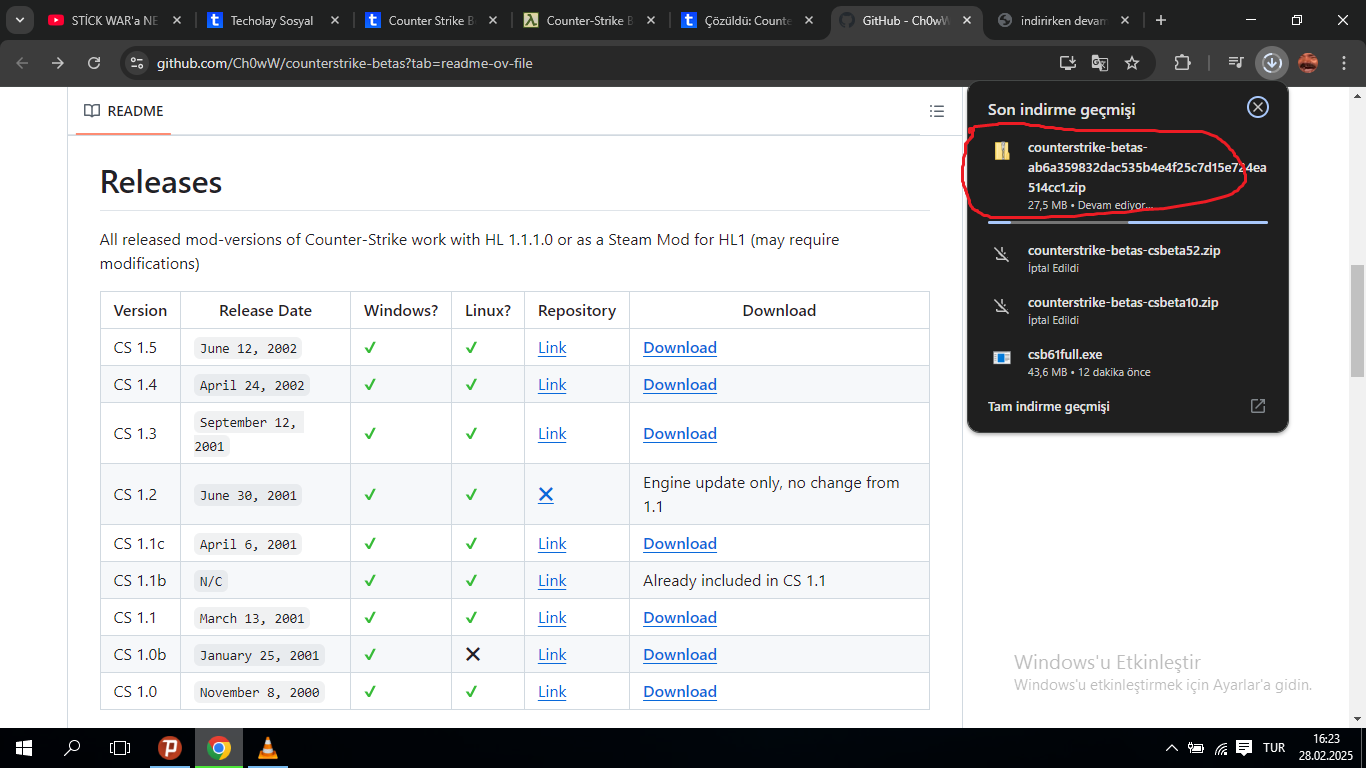Switch to the Techolay Sosyal tab
1366x768 pixels.
pyautogui.click(x=272, y=20)
